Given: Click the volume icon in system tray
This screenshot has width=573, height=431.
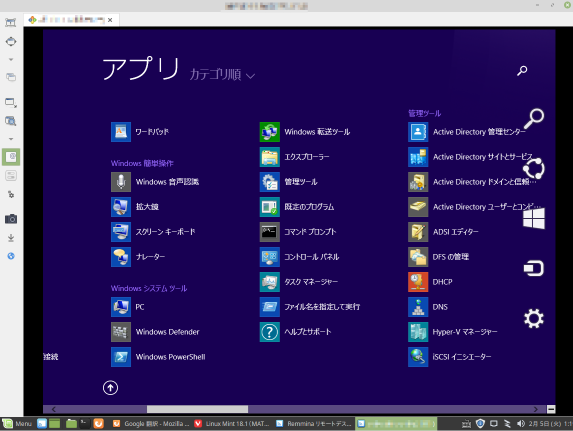Looking at the screenshot, I should click(x=521, y=424).
